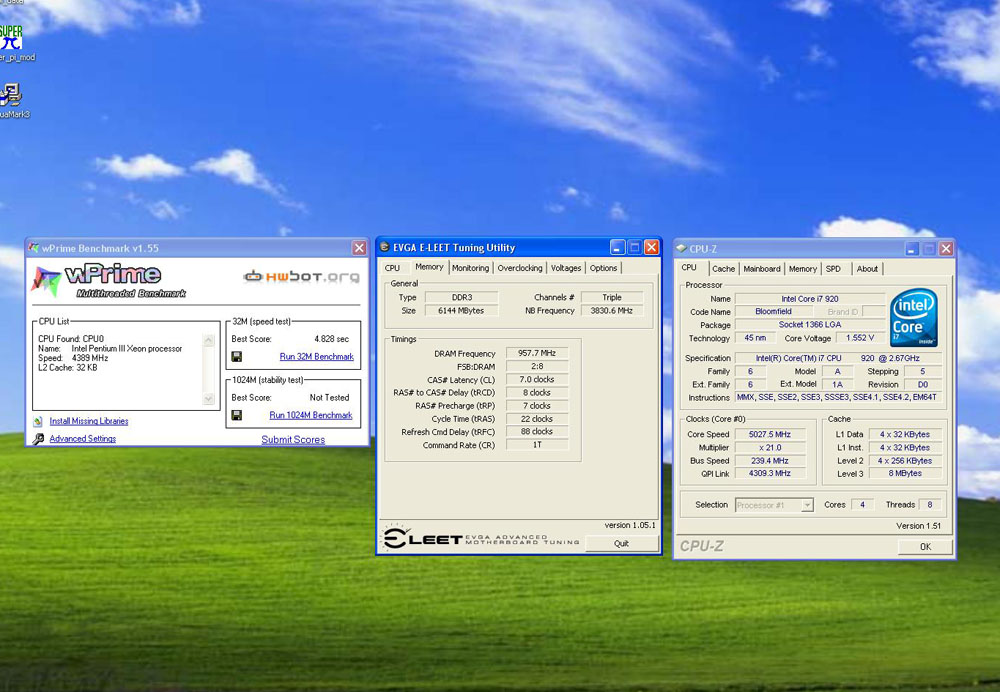
Task: Click the Quit button in E-LEET
Action: coord(621,543)
